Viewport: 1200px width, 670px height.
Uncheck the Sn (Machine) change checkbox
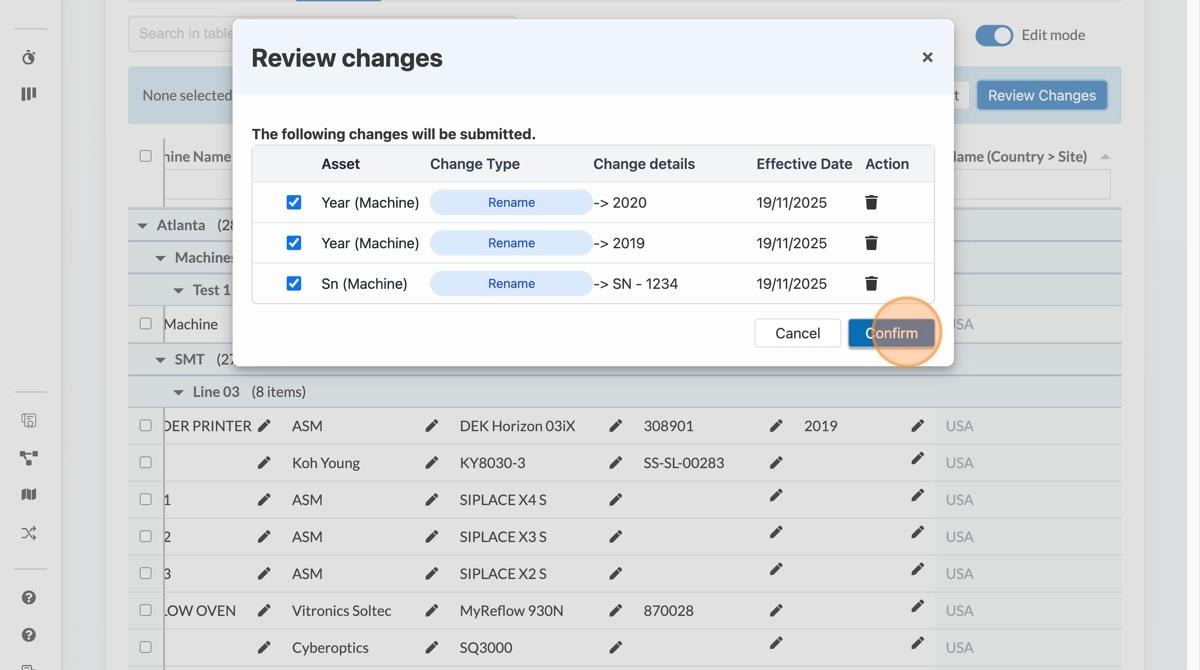tap(294, 284)
